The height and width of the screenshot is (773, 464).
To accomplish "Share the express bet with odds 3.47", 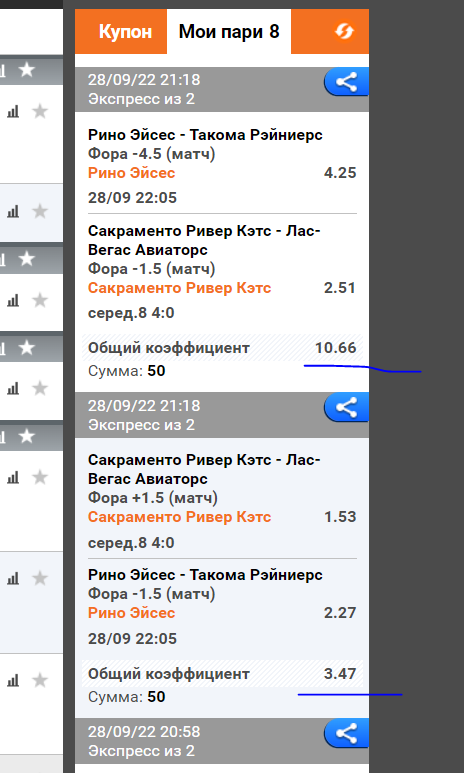I will tap(347, 408).
